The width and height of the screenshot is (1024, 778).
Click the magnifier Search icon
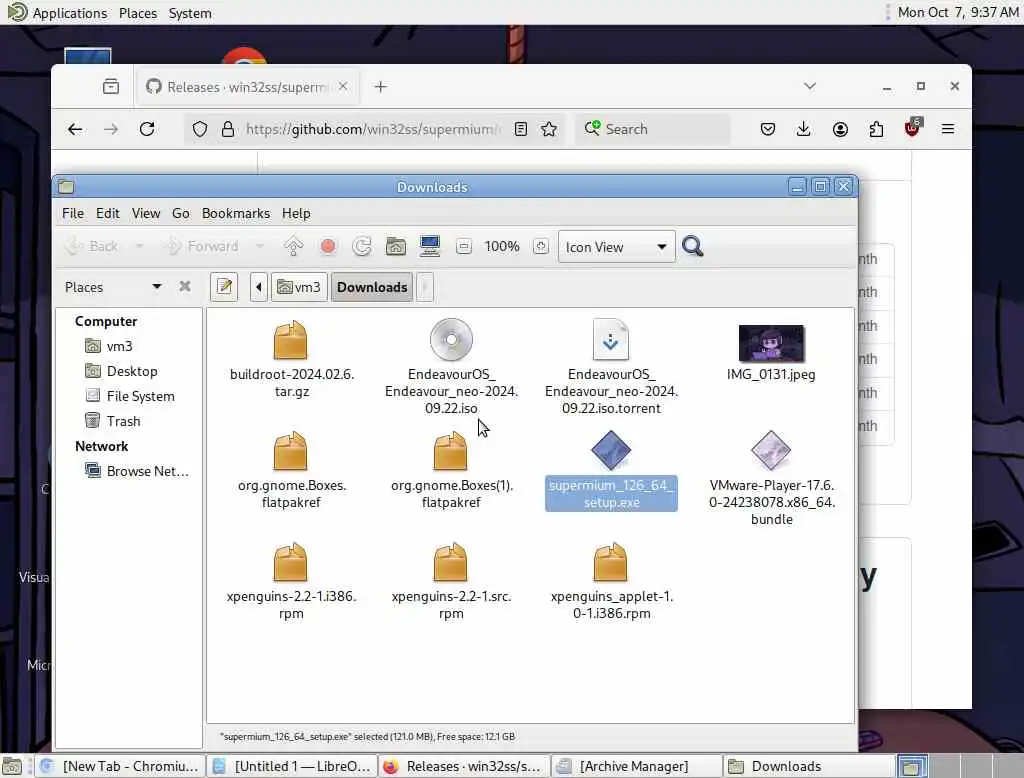(693, 246)
